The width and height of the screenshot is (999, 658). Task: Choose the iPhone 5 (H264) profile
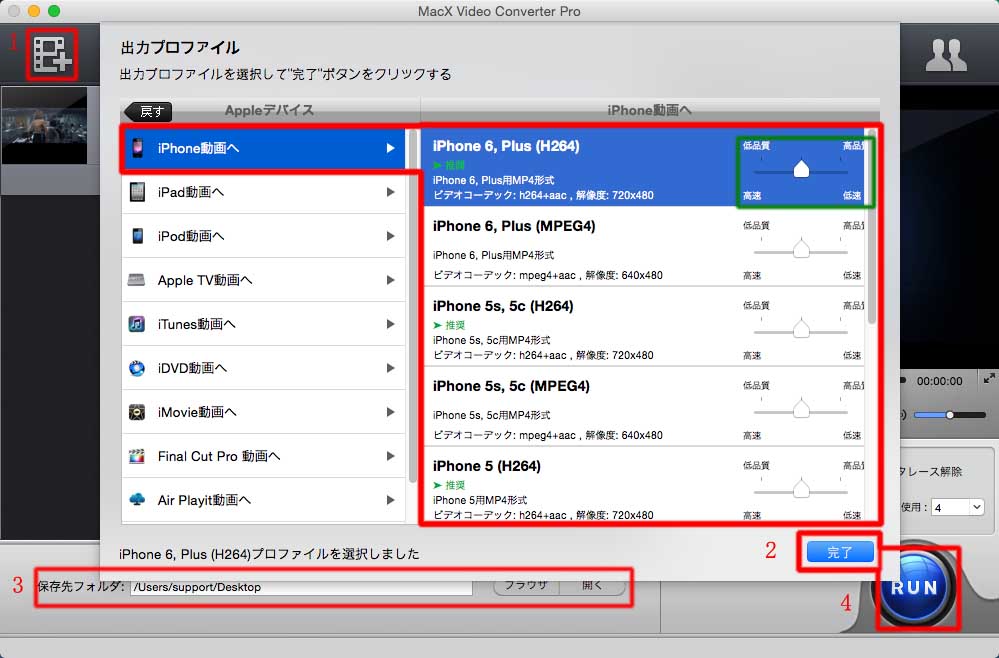[x=644, y=484]
